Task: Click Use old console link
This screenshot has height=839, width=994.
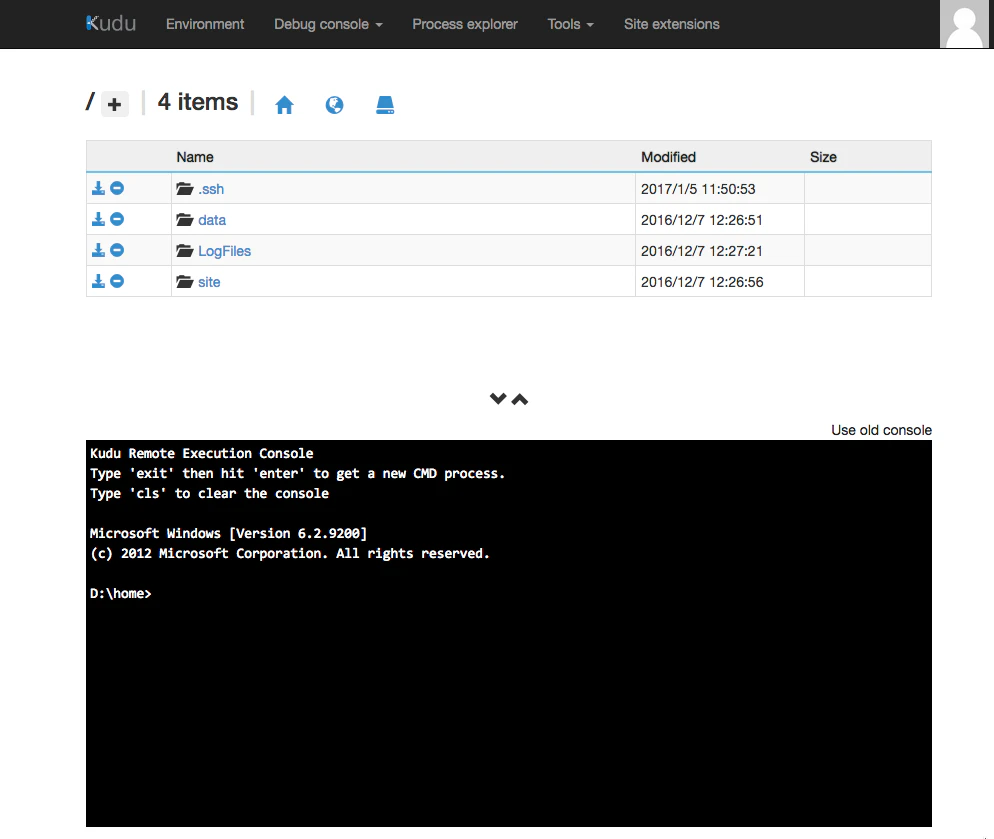Action: coord(881,430)
